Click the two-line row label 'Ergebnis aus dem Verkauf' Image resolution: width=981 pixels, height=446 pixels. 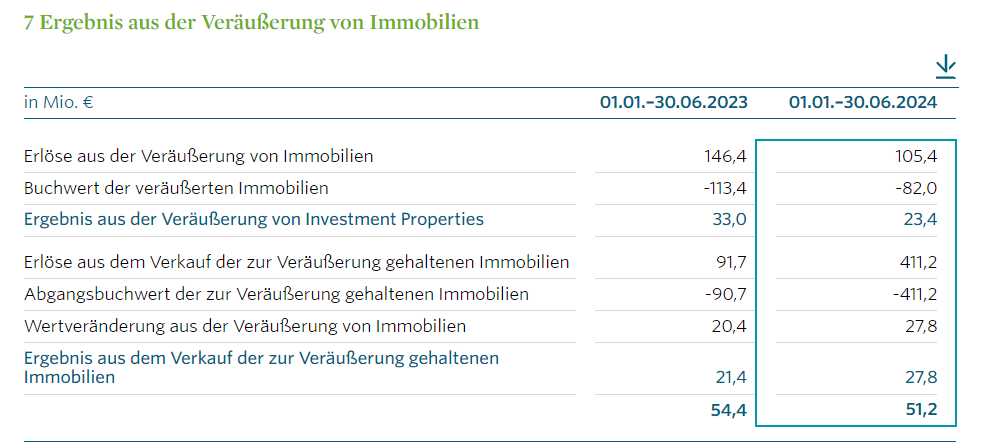pos(261,367)
